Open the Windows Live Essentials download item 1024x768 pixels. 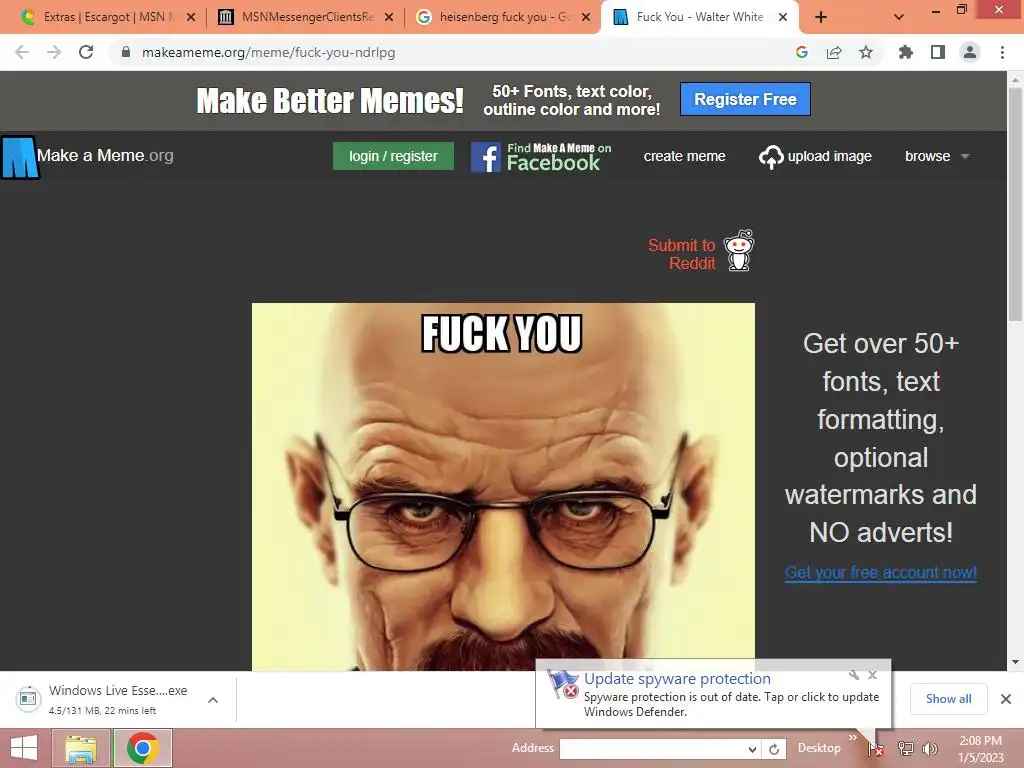tap(104, 699)
